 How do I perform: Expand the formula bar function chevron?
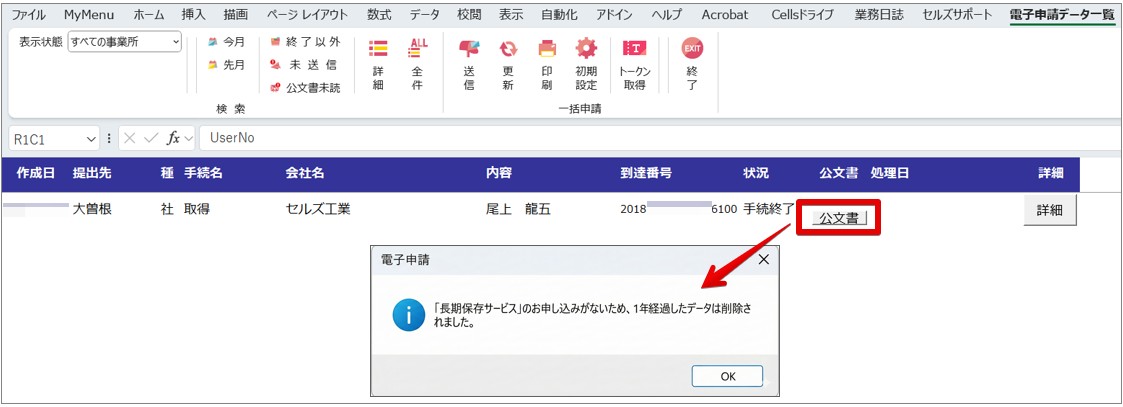click(x=188, y=138)
